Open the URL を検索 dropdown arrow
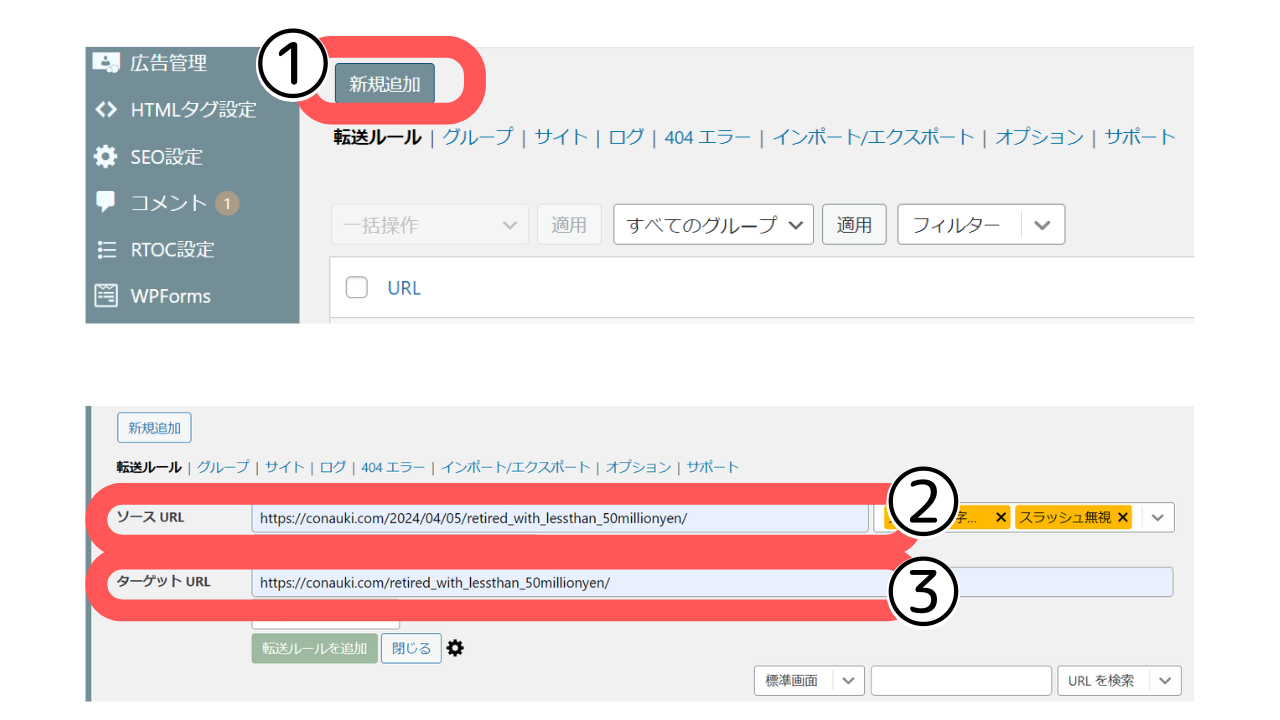 tap(1165, 680)
